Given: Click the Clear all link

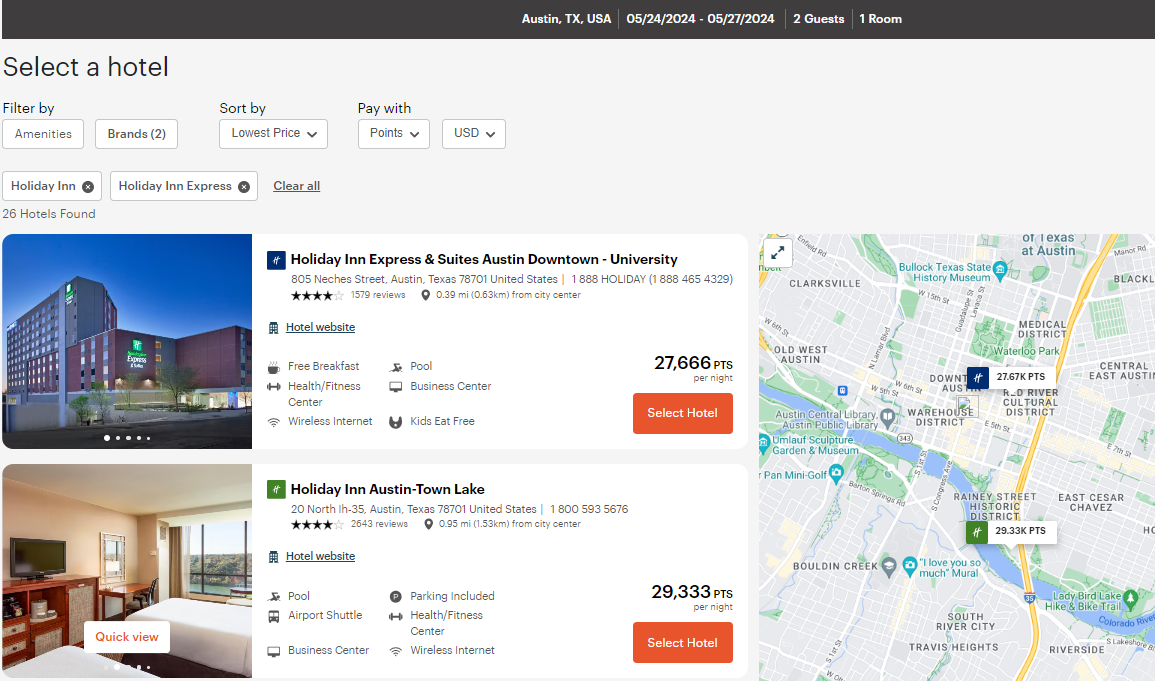Looking at the screenshot, I should [296, 185].
